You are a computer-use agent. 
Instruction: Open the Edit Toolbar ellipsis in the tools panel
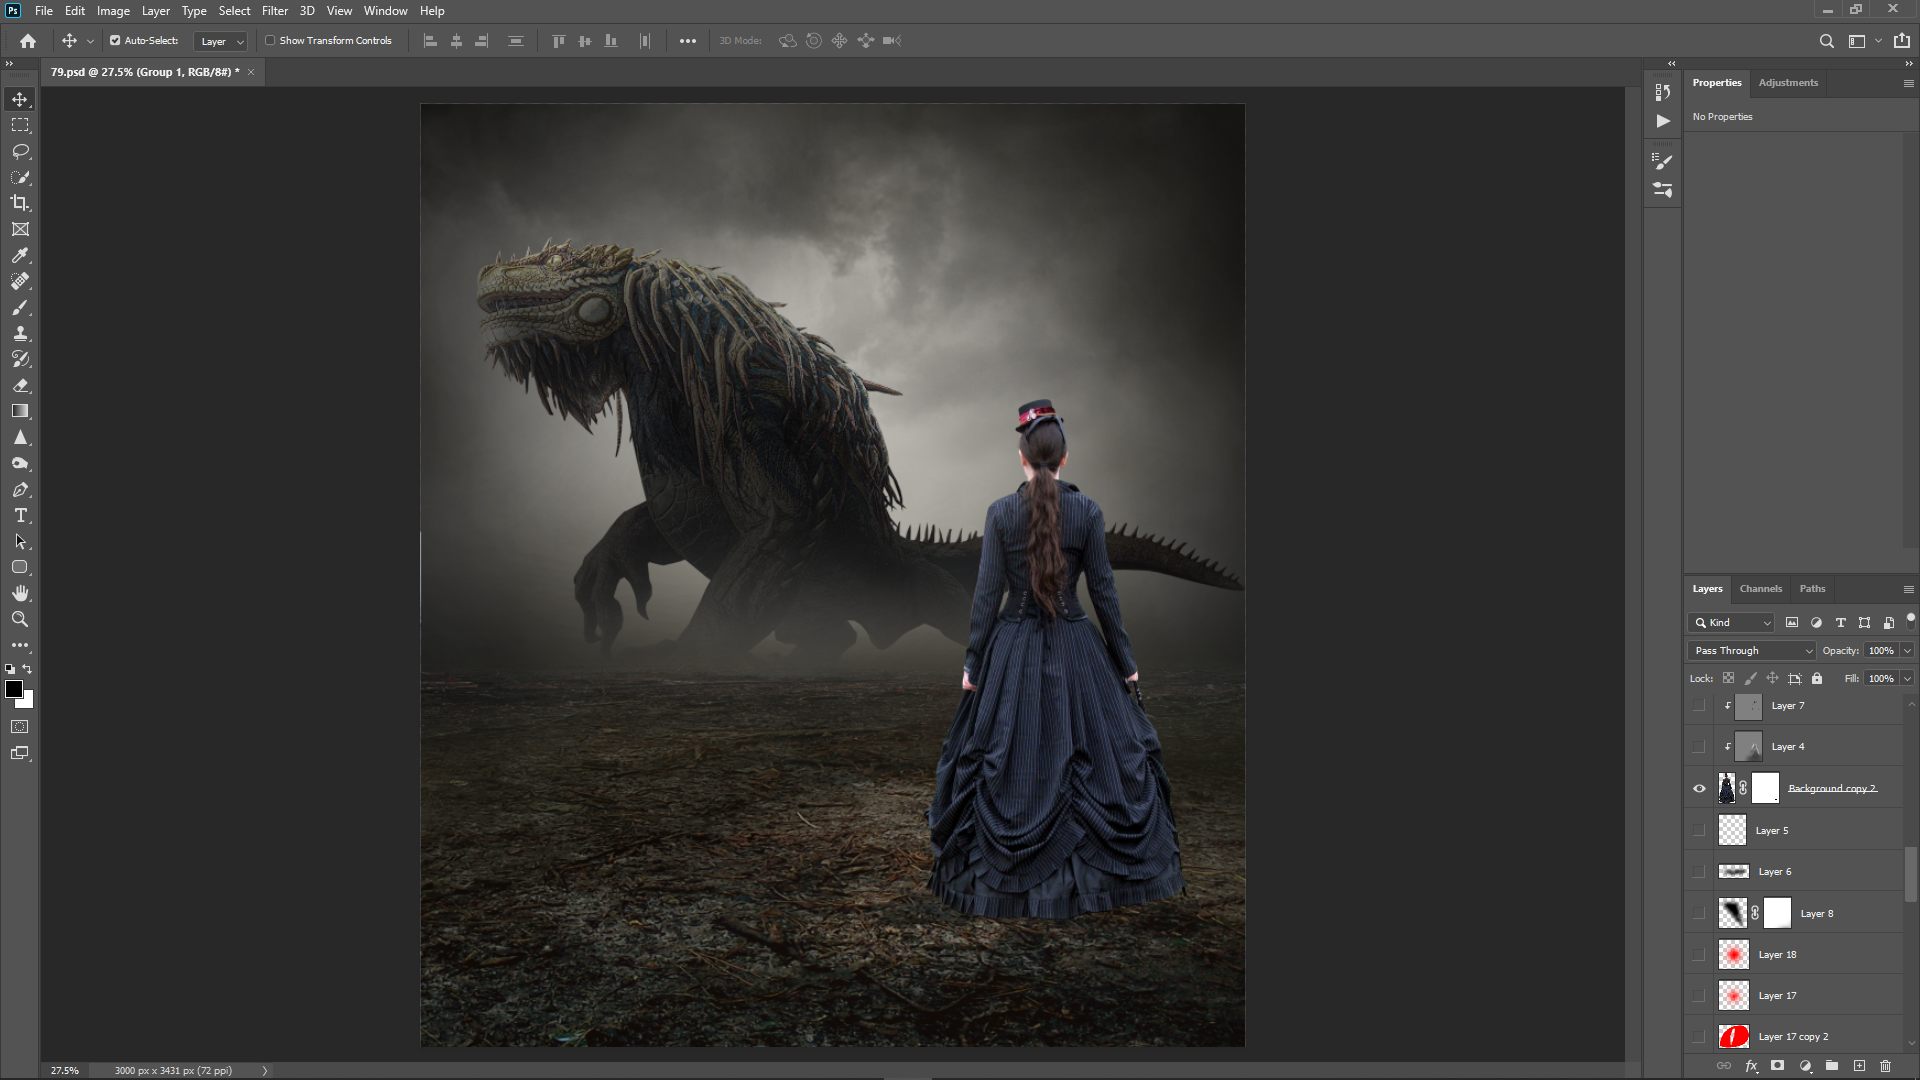20,645
